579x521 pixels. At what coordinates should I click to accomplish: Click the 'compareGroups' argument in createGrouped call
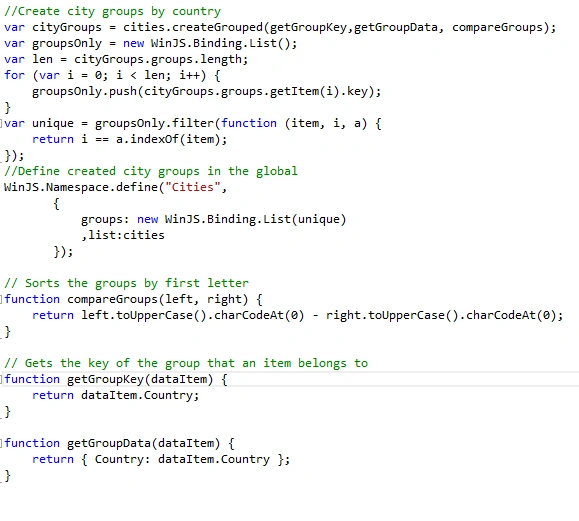click(497, 27)
